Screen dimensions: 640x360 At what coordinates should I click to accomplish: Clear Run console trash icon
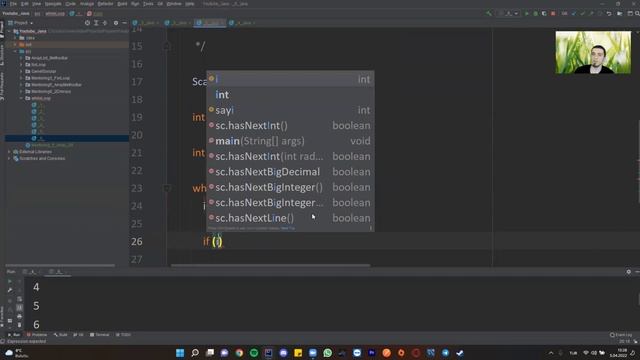click(19, 325)
